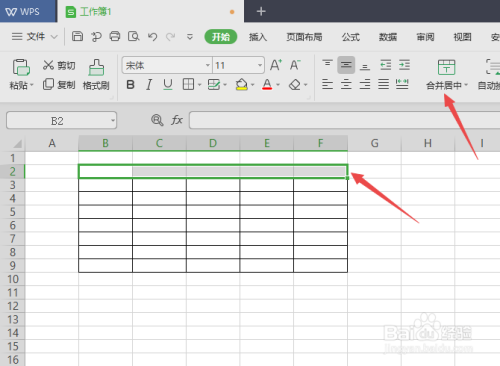Justify text alignment icon
Viewport: 500px width, 366px height.
[383, 84]
